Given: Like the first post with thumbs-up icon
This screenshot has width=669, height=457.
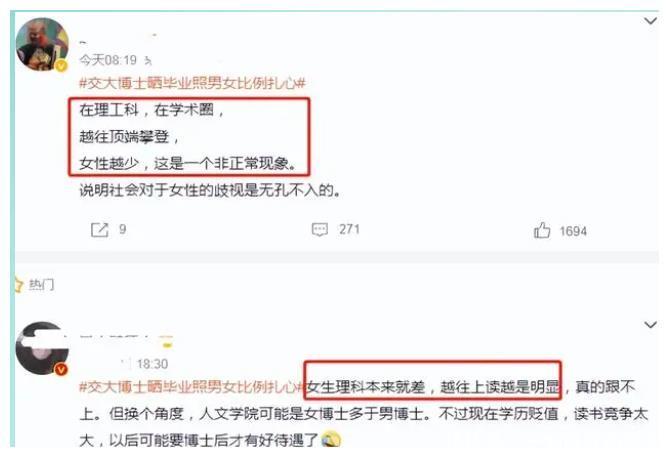Looking at the screenshot, I should [542, 230].
